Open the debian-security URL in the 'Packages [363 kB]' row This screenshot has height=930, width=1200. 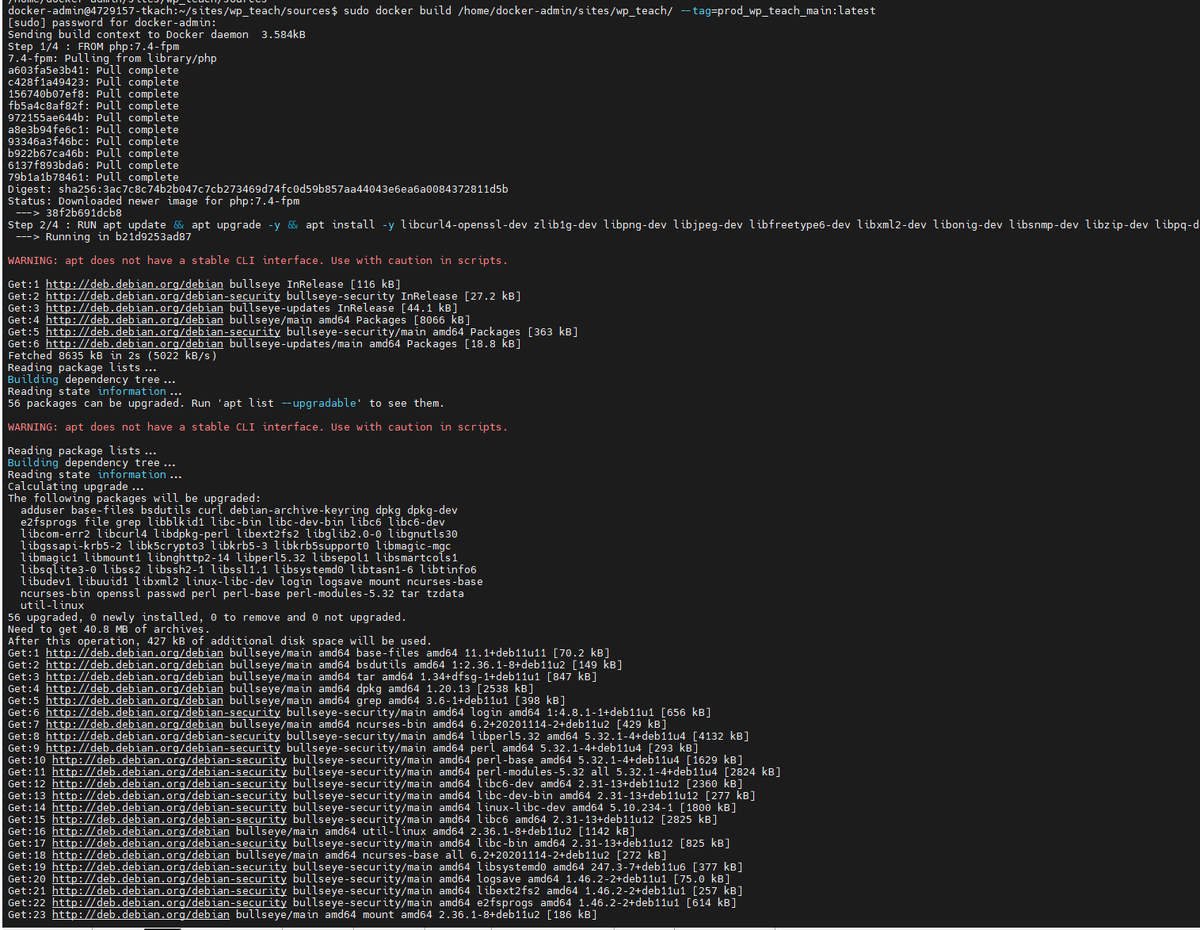click(163, 332)
